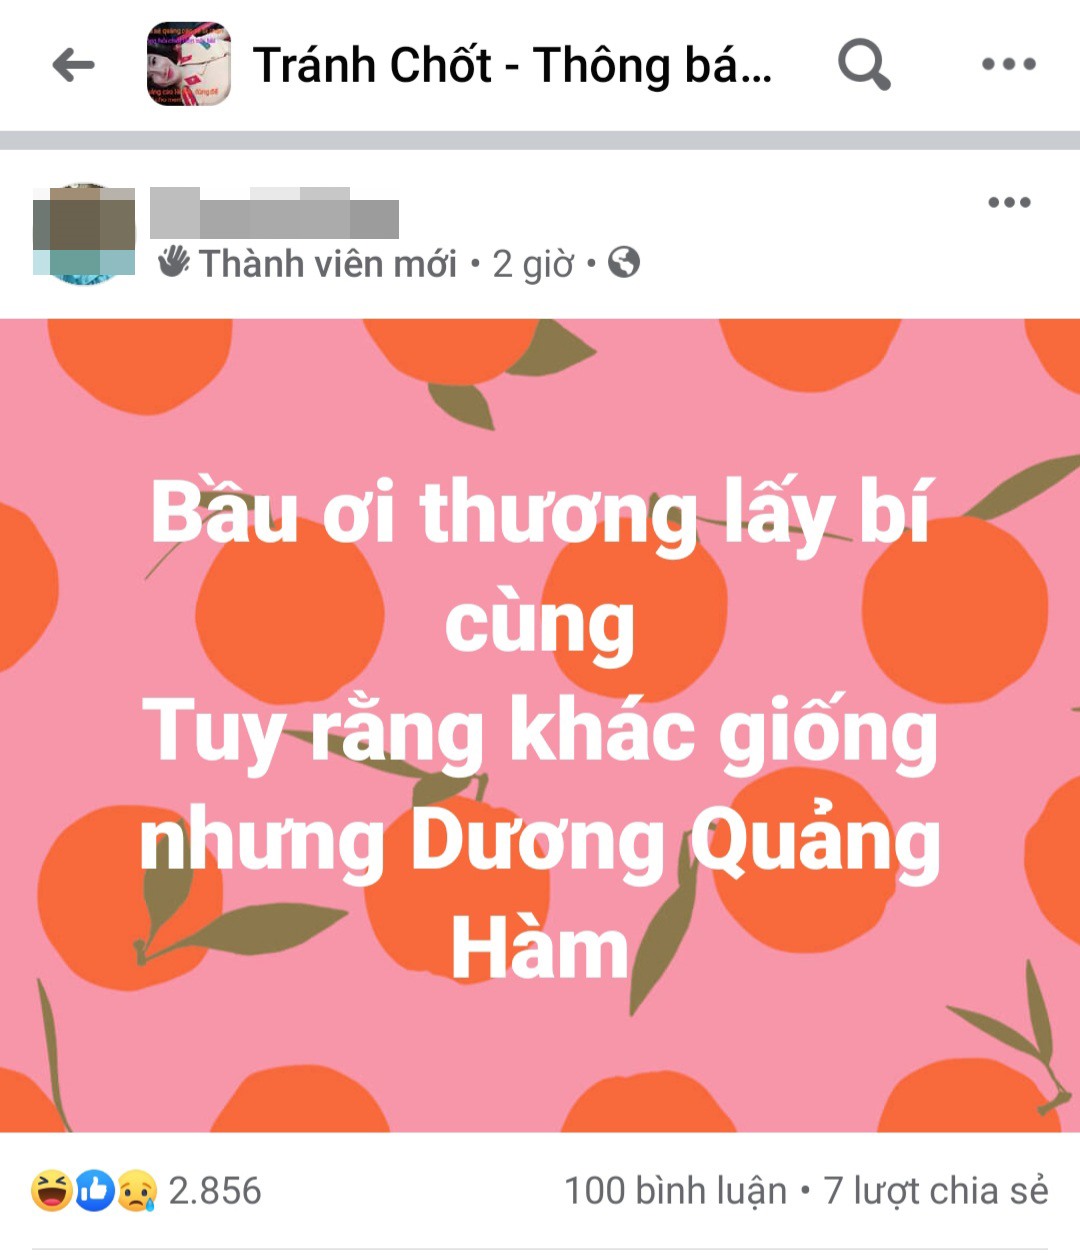The width and height of the screenshot is (1080, 1255).
Task: Open the 100 bình luận comments
Action: tap(676, 1190)
